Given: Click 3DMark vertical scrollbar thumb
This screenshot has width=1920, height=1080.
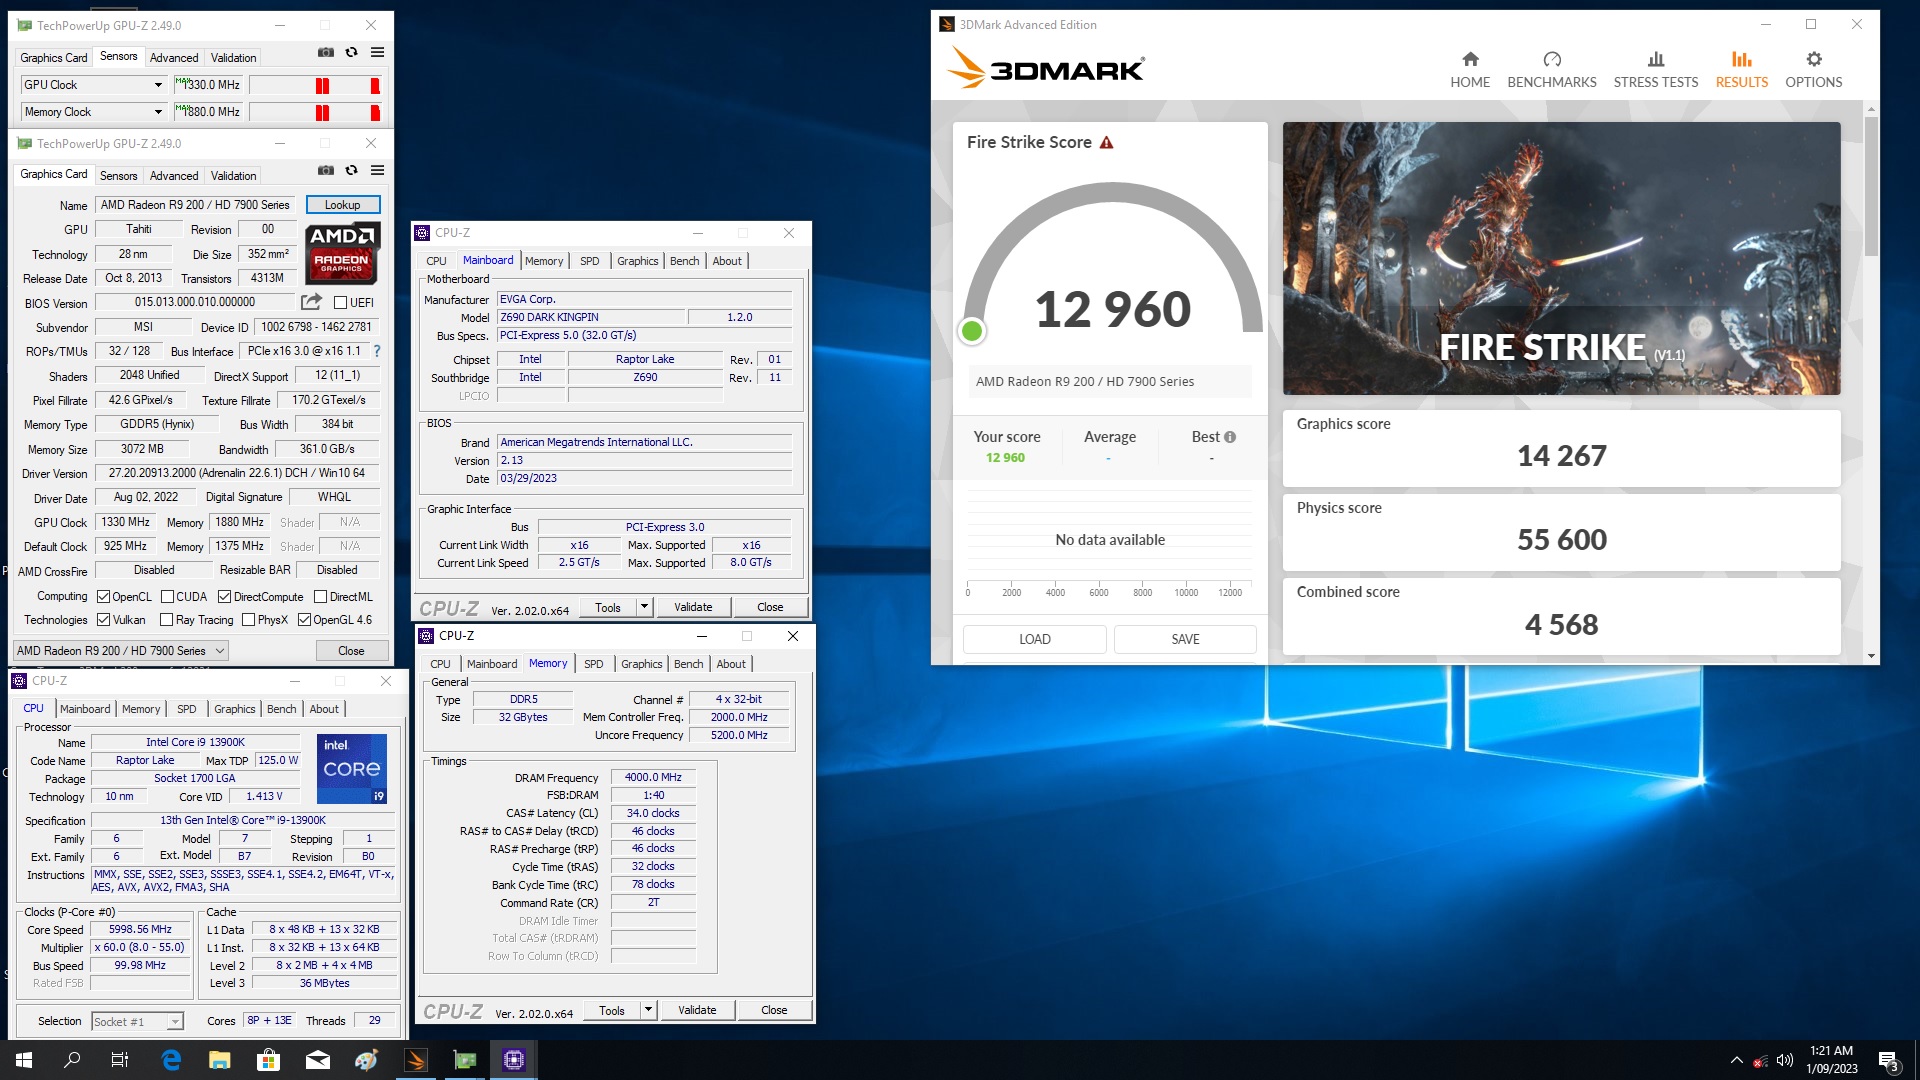Looking at the screenshot, I should pos(1871,185).
